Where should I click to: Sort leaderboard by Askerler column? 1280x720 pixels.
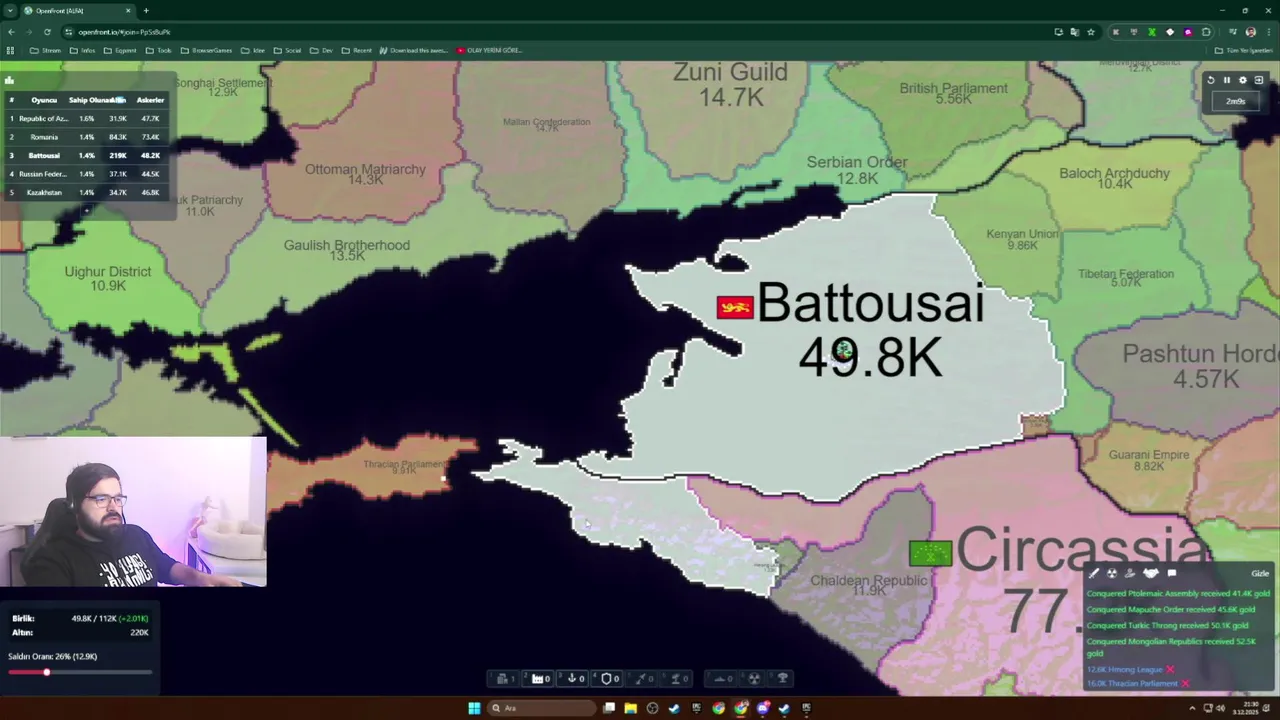pos(150,100)
